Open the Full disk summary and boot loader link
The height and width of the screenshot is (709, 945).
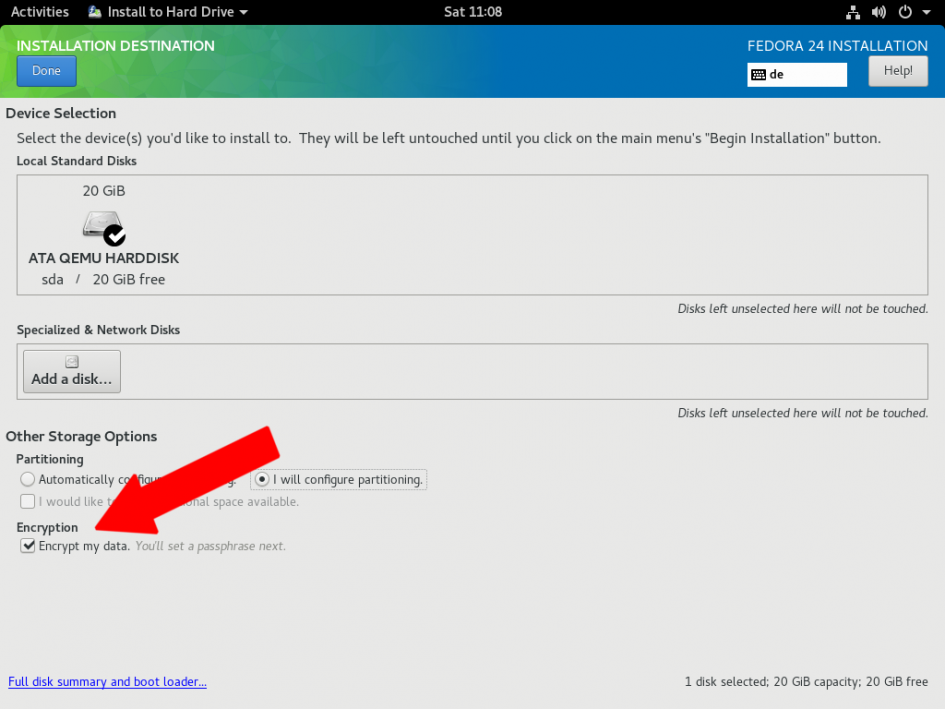[x=107, y=681]
